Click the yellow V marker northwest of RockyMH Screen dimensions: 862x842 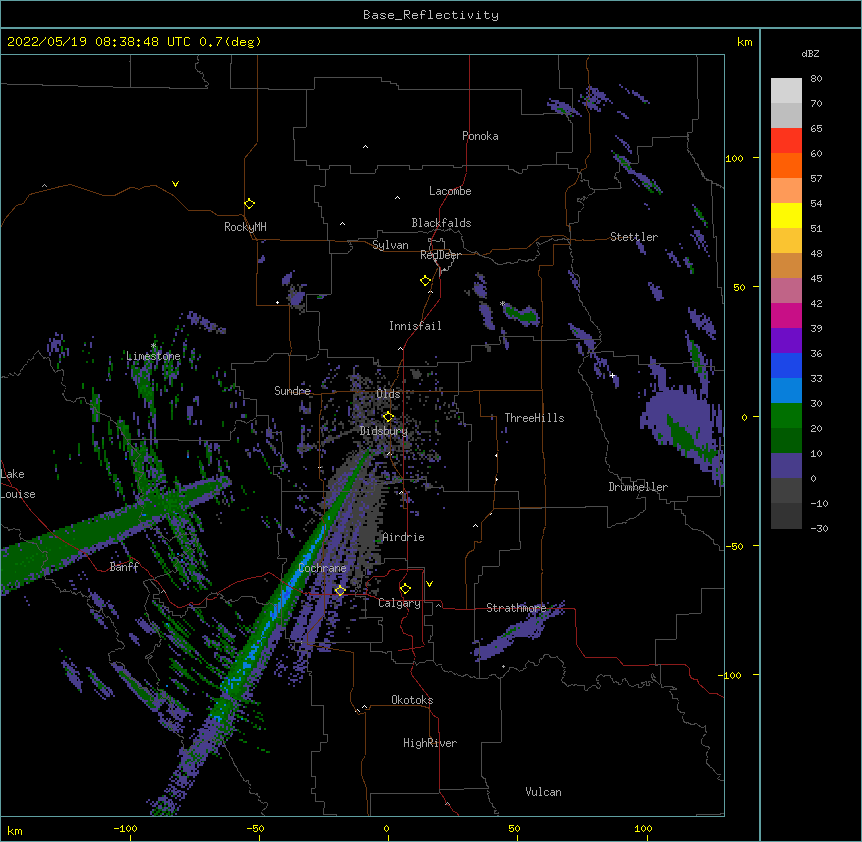pos(175,184)
